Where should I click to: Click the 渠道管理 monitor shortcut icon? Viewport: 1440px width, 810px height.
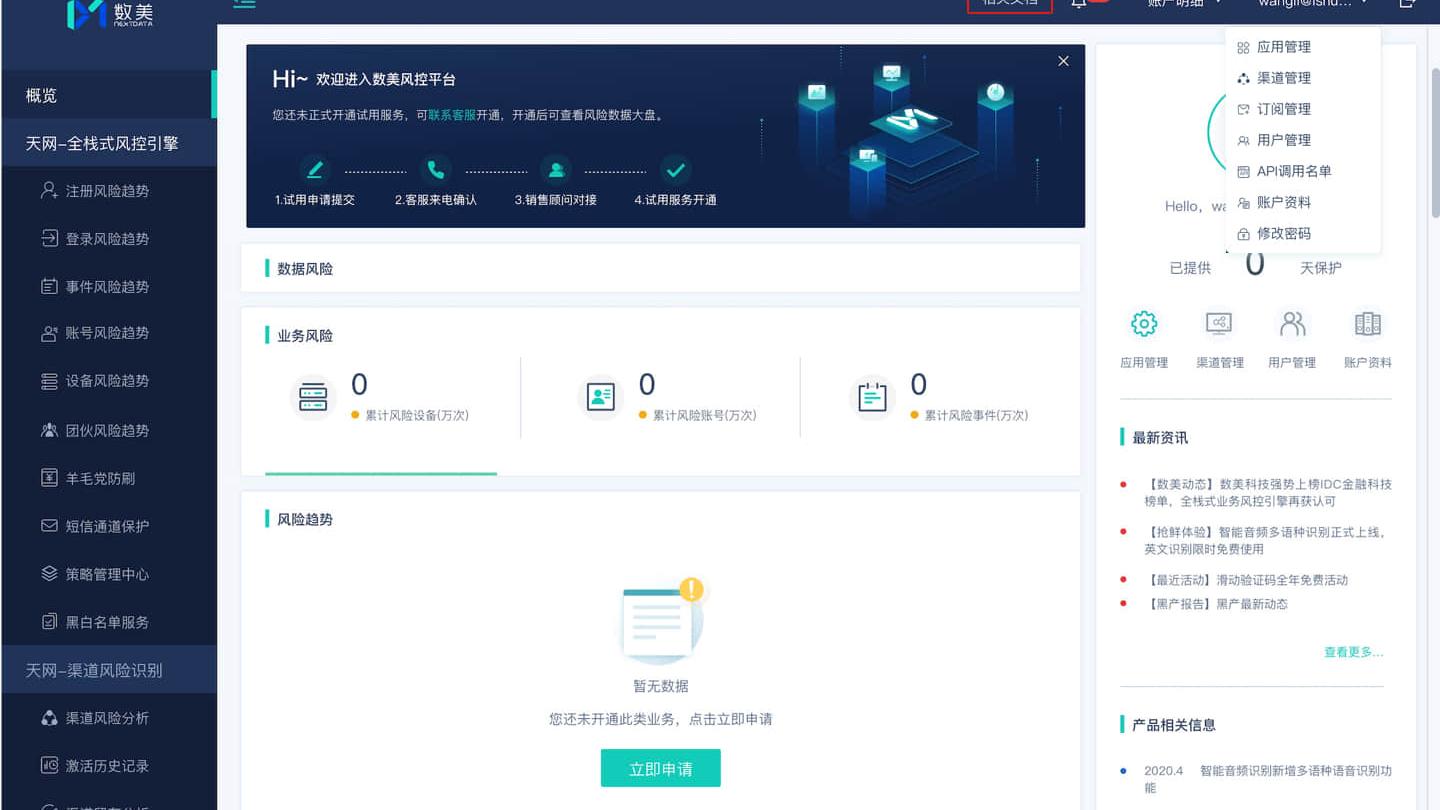1219,324
